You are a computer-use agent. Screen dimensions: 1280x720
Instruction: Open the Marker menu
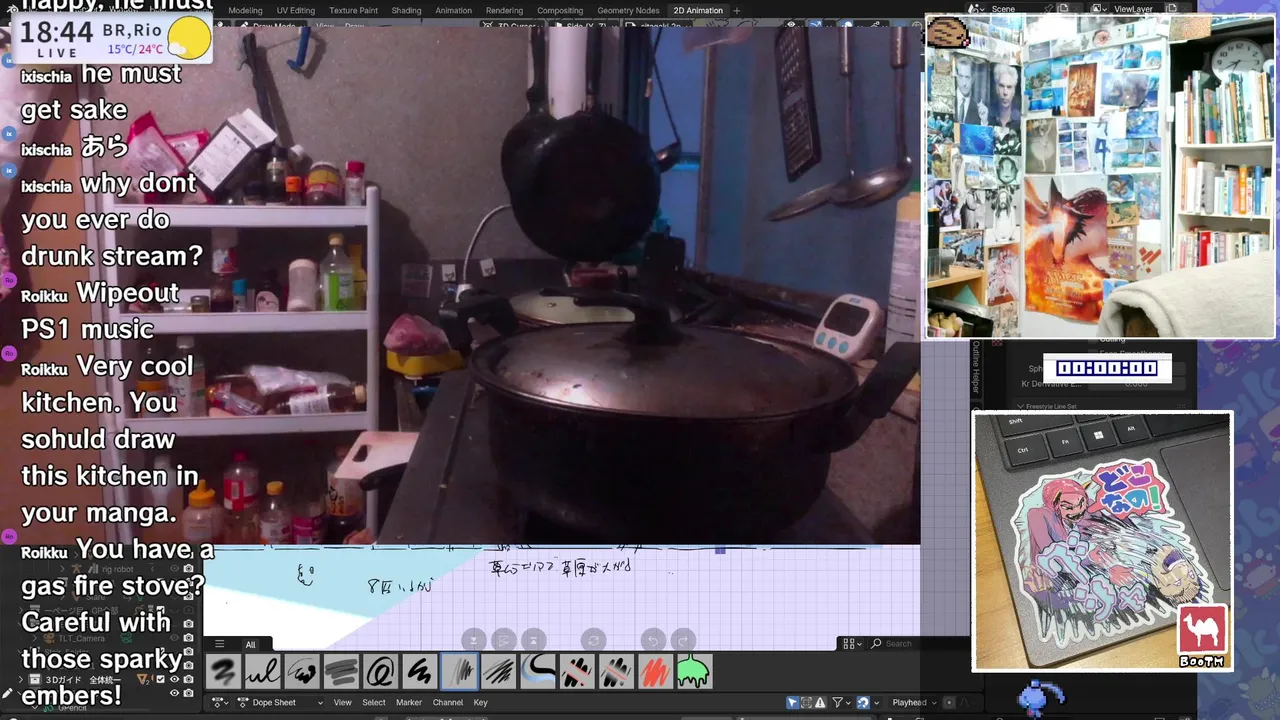tap(409, 702)
